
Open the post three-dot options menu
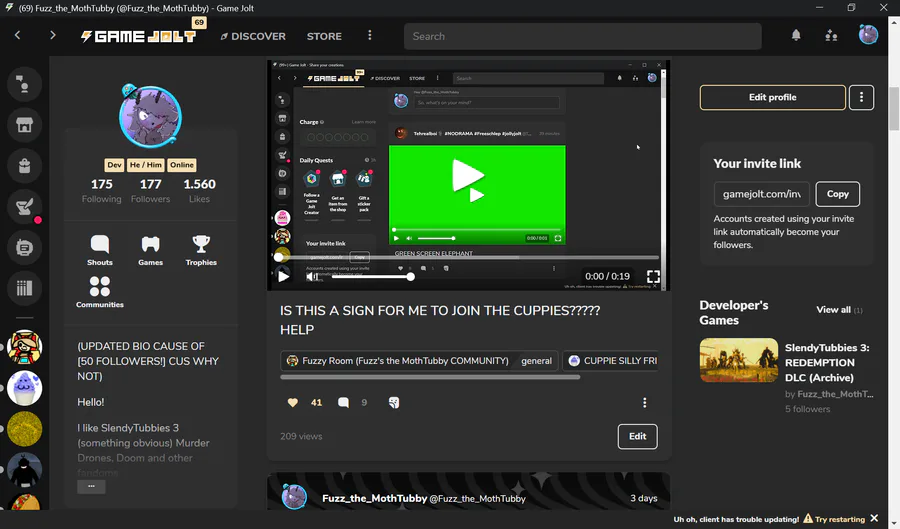coord(645,402)
